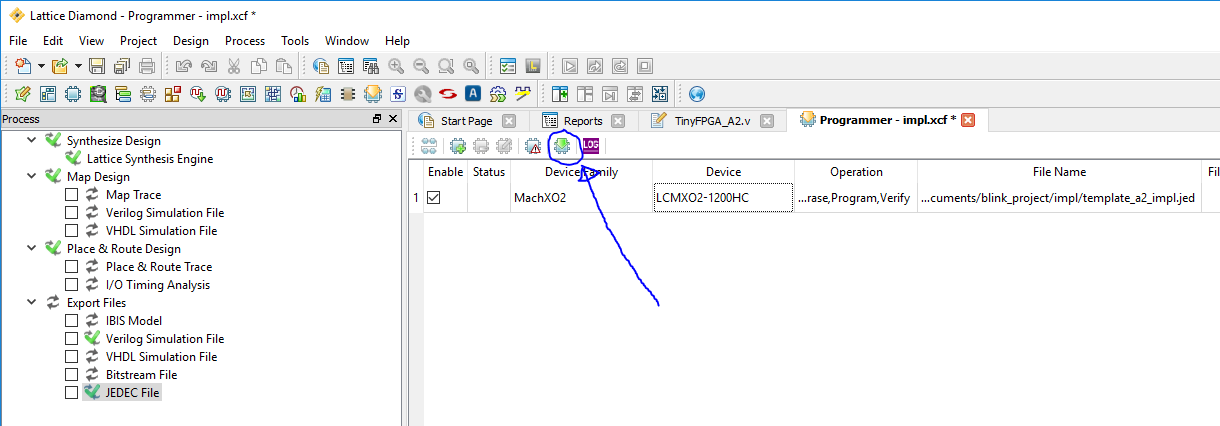Screen dimensions: 1220x426
Task: Click the blue Active-HDL 'A' icon
Action: [472, 94]
